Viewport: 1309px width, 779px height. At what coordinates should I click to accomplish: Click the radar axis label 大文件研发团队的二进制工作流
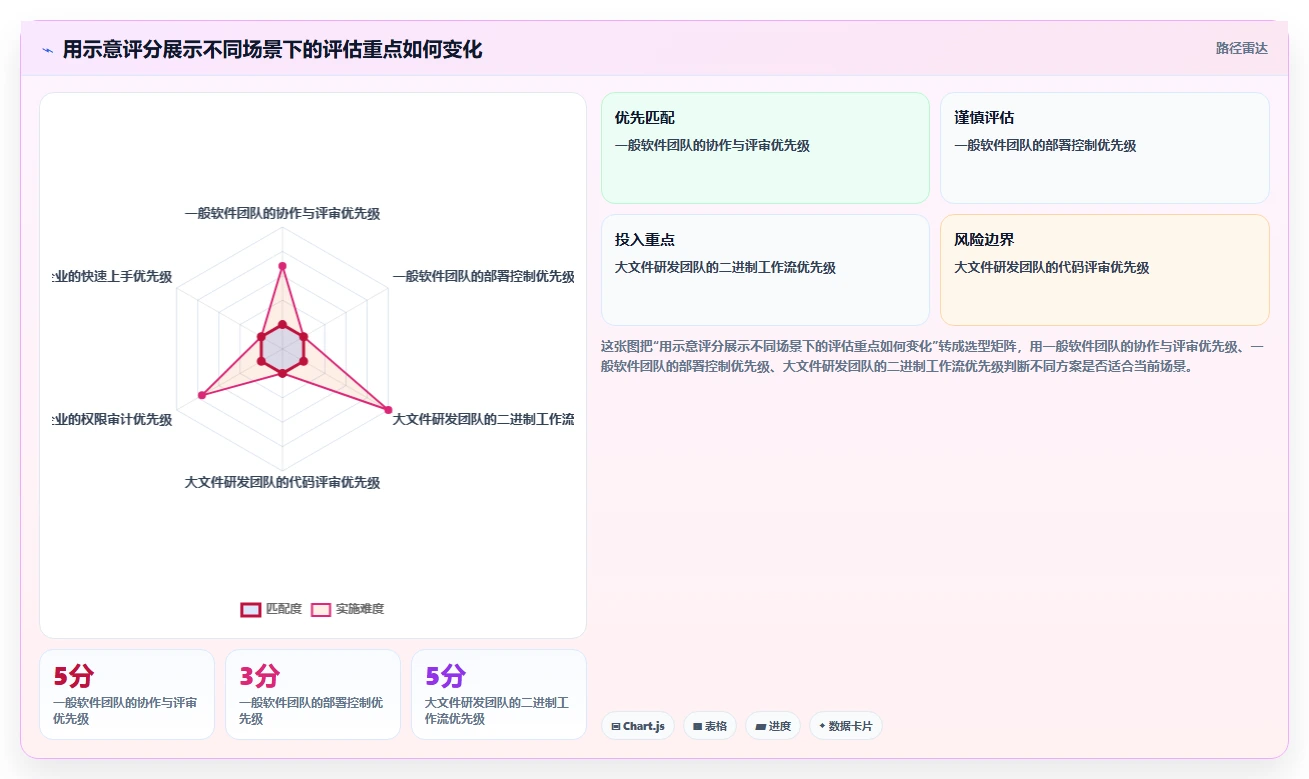tap(484, 419)
